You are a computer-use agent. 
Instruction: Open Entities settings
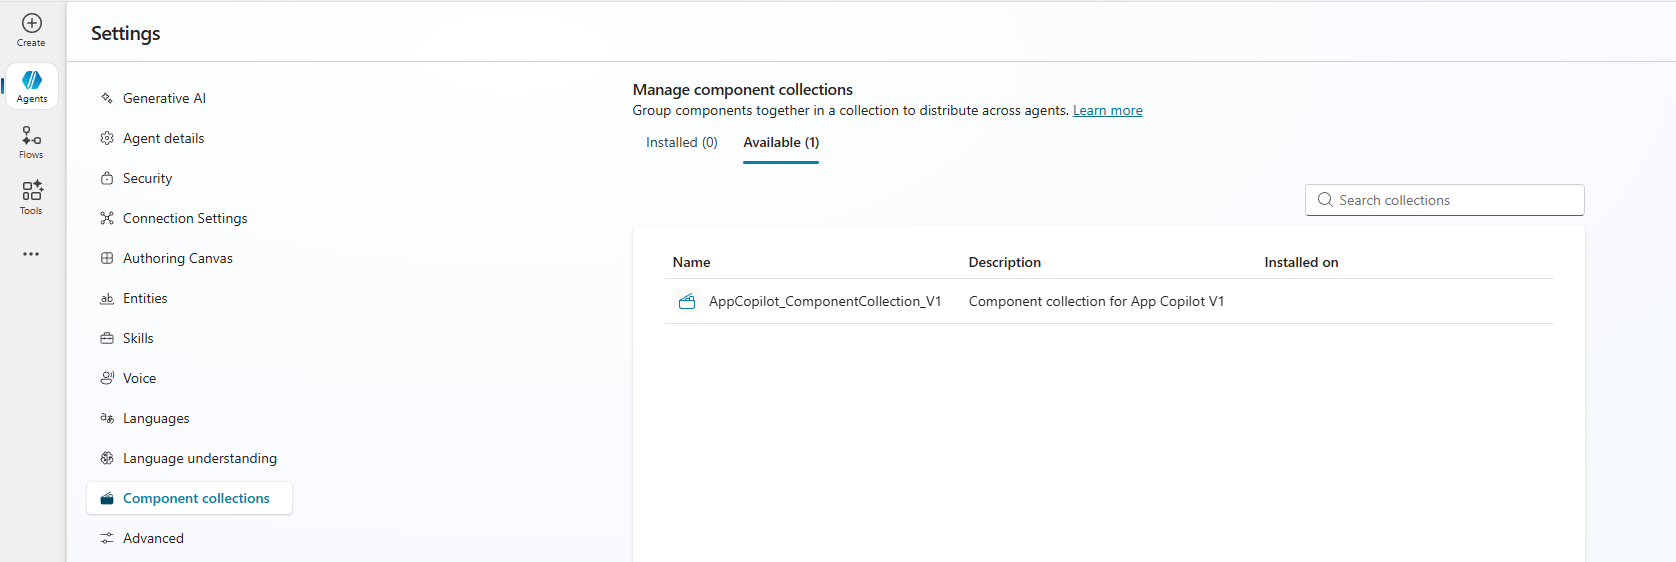pyautogui.click(x=145, y=298)
